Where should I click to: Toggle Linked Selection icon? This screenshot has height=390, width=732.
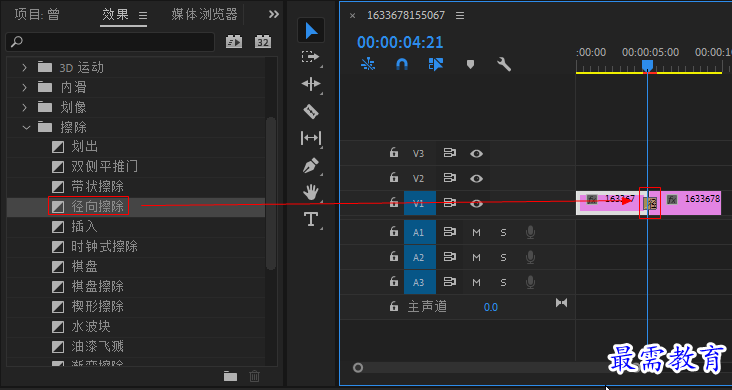coord(436,64)
